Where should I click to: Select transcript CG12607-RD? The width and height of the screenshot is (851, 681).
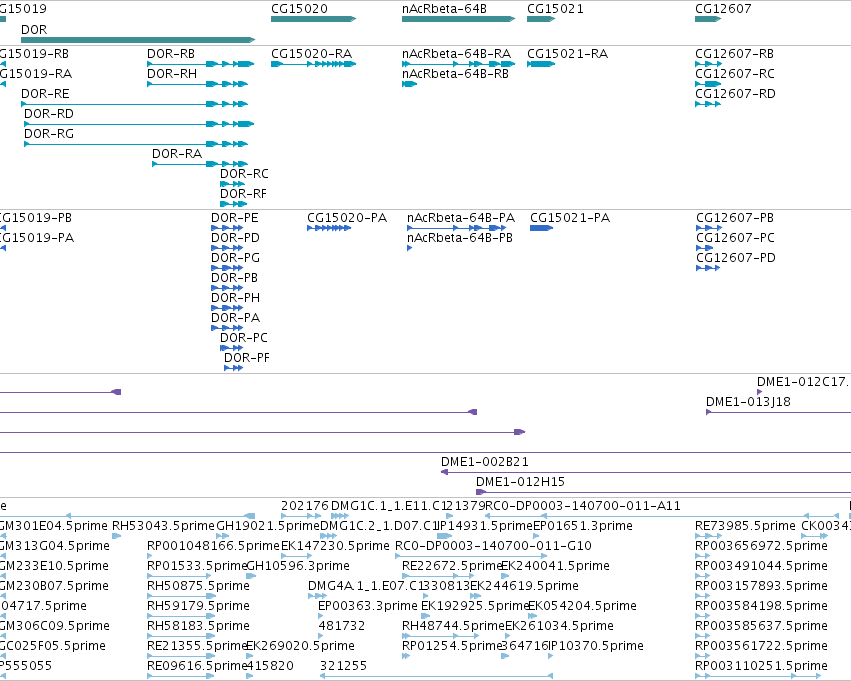[708, 104]
